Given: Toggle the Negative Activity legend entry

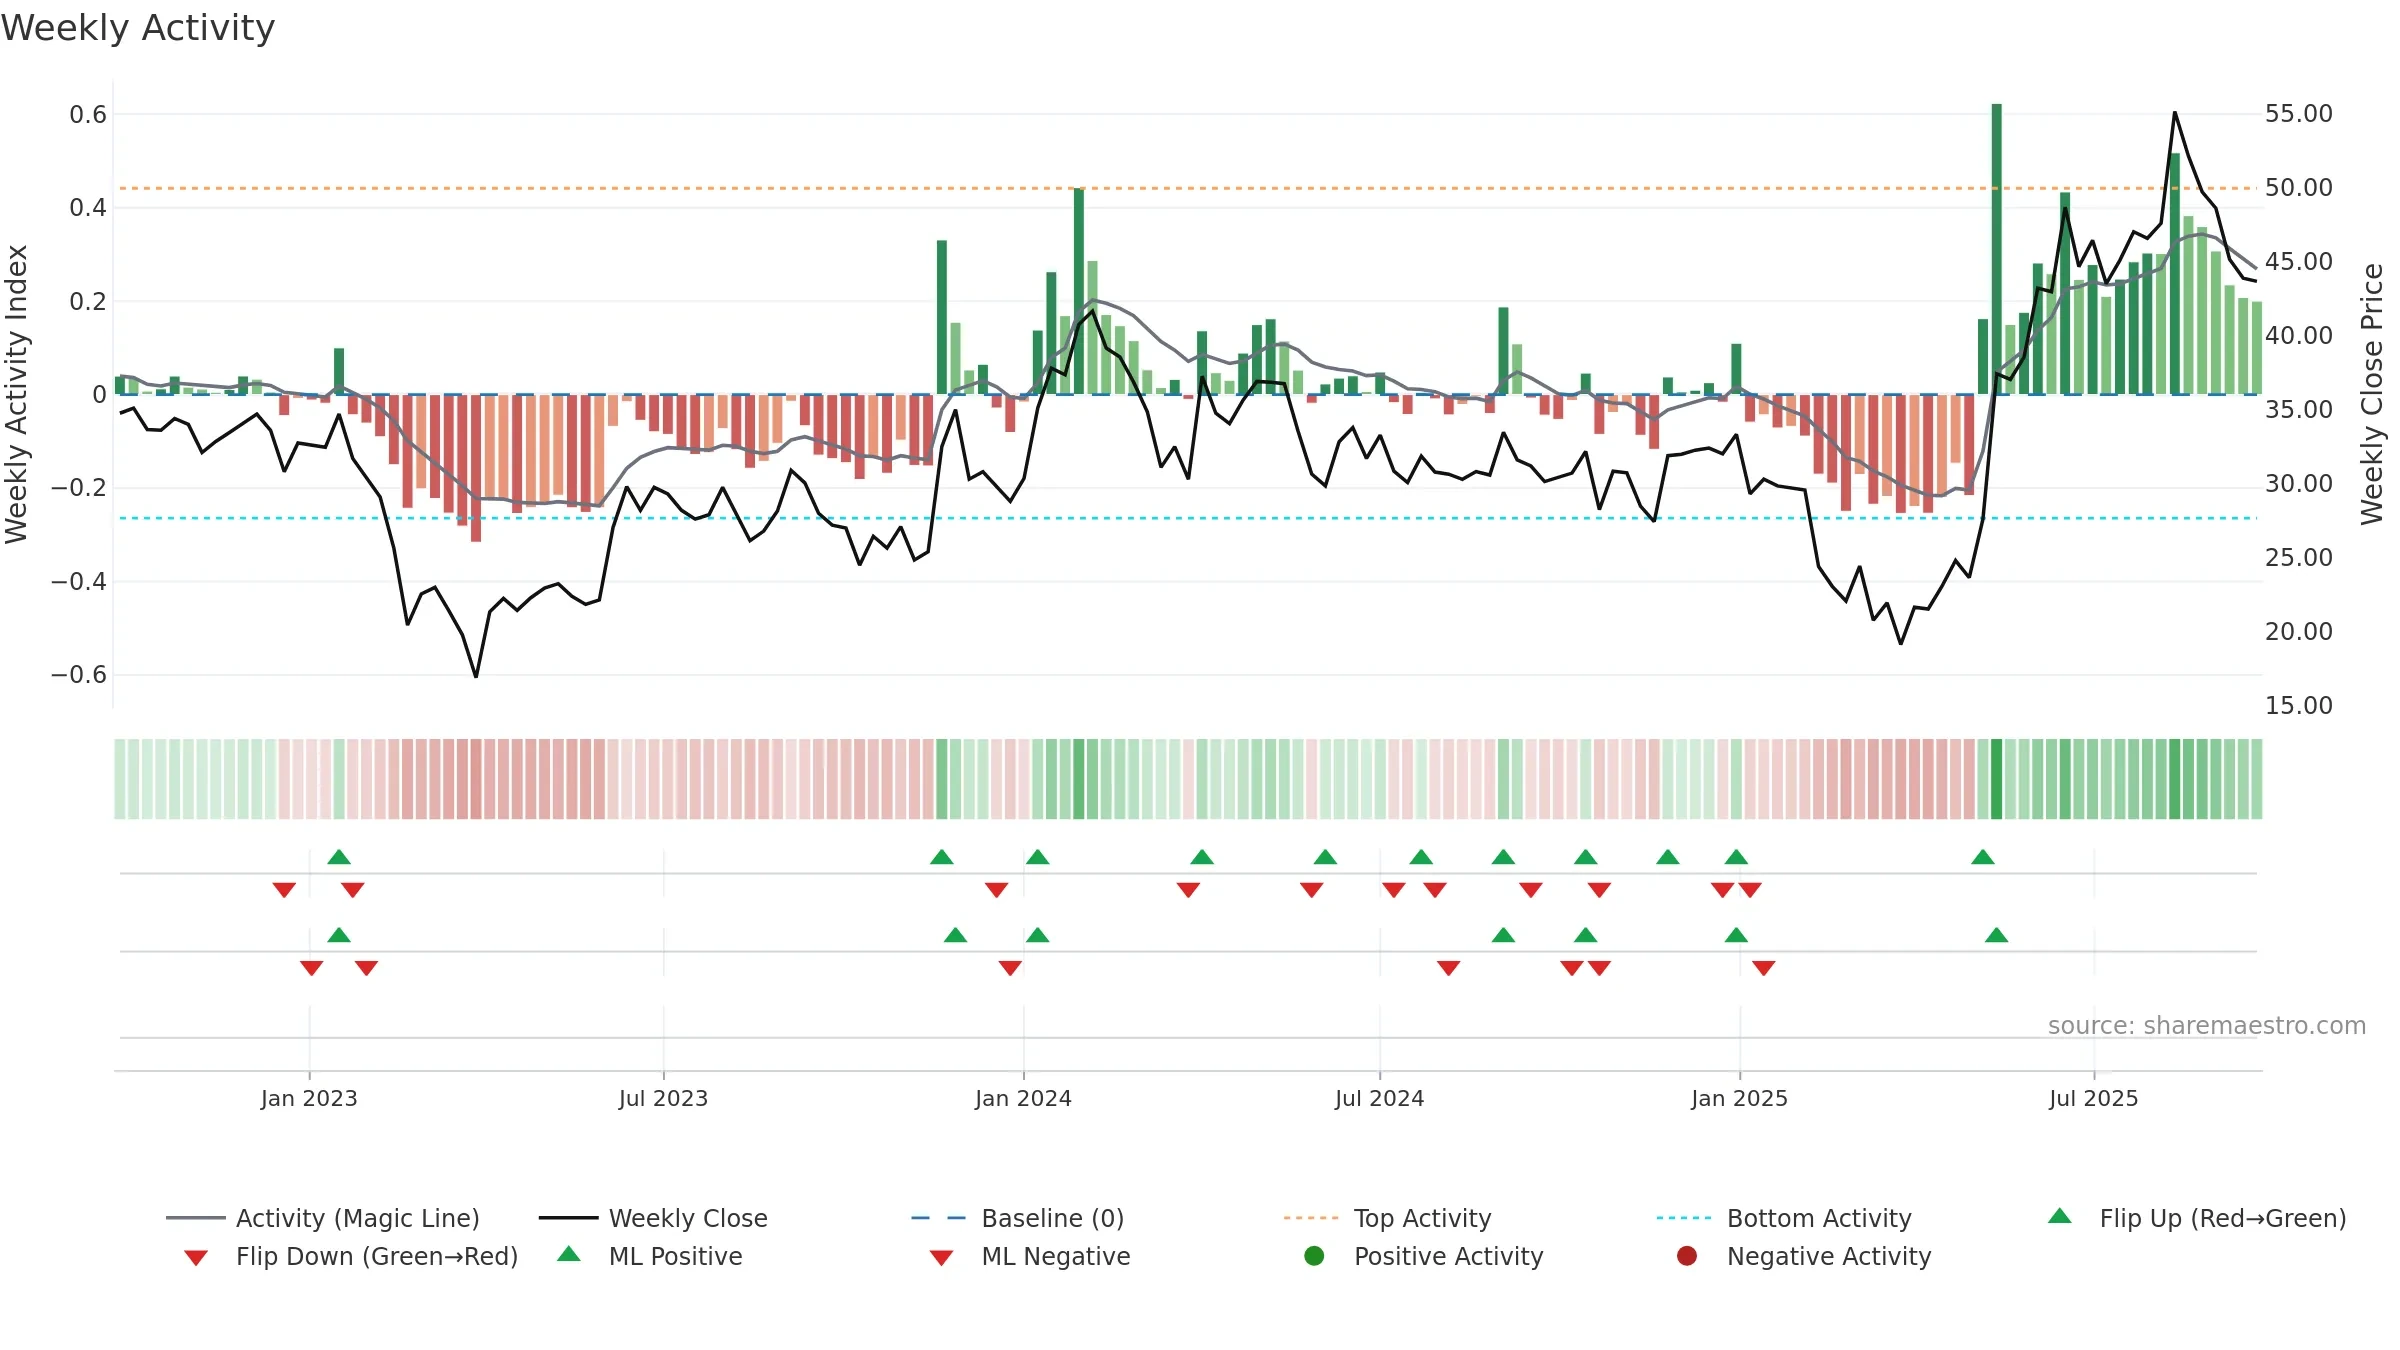Looking at the screenshot, I should (x=1804, y=1256).
